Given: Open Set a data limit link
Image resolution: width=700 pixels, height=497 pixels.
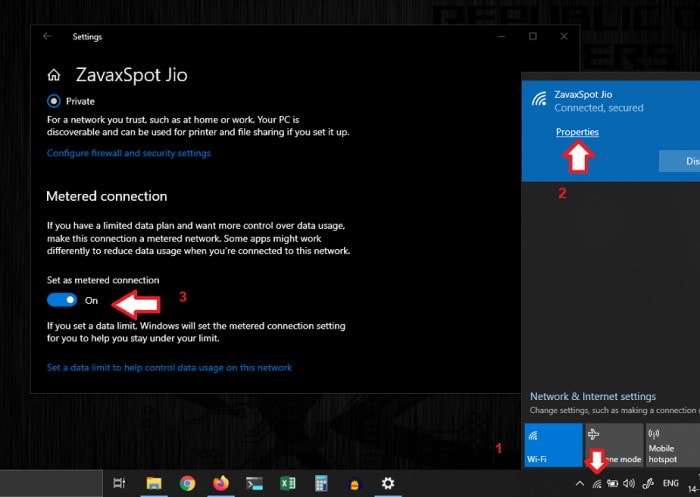Looking at the screenshot, I should [169, 368].
